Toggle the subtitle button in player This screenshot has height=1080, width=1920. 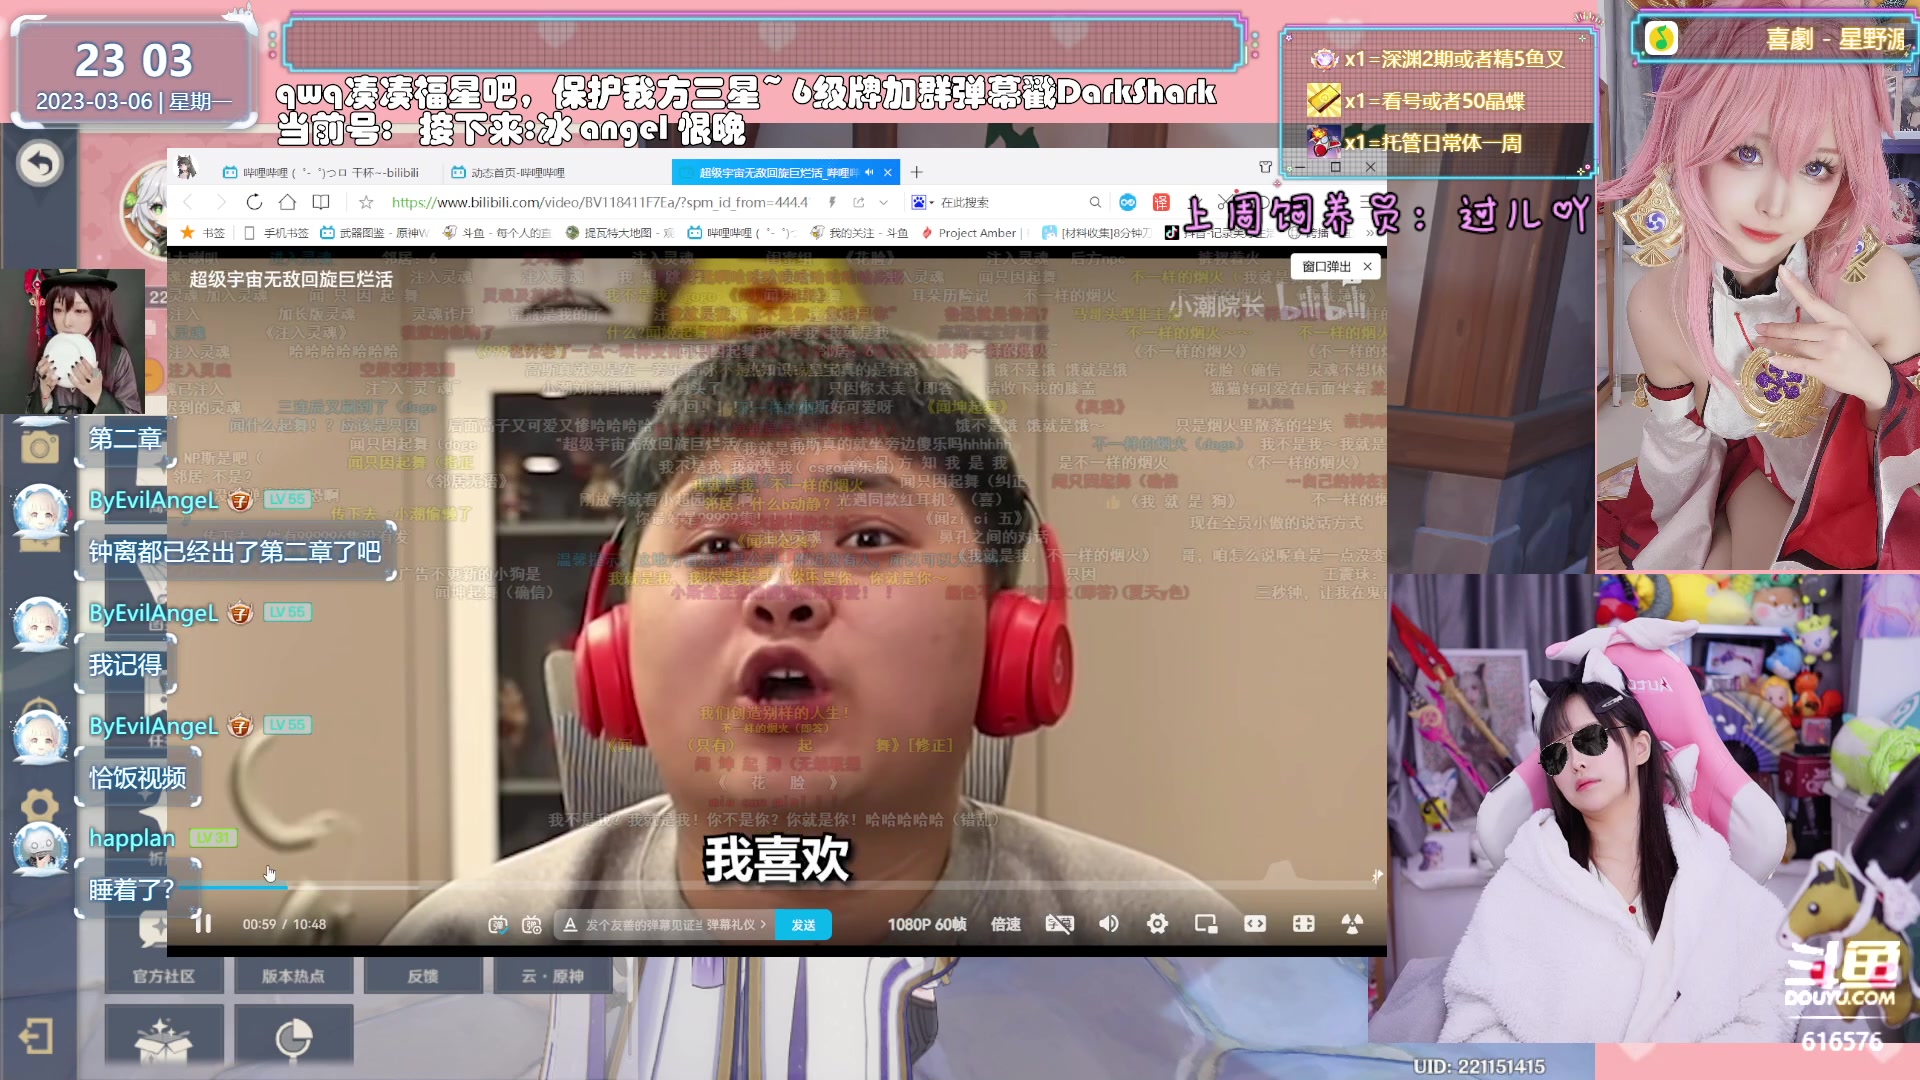(1059, 924)
